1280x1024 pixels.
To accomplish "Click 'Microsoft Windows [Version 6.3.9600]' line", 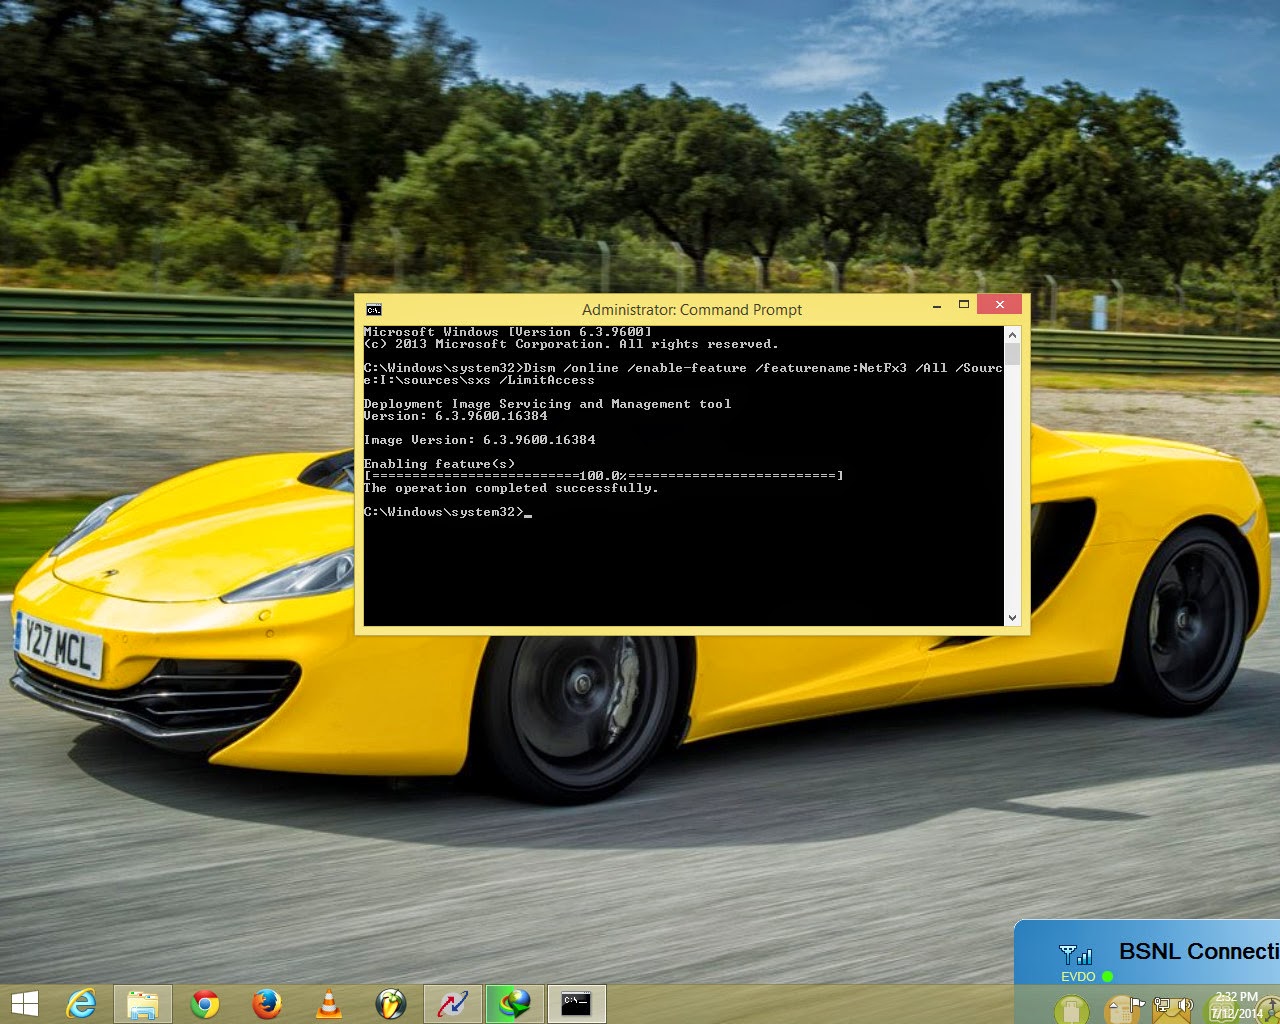I will (508, 332).
